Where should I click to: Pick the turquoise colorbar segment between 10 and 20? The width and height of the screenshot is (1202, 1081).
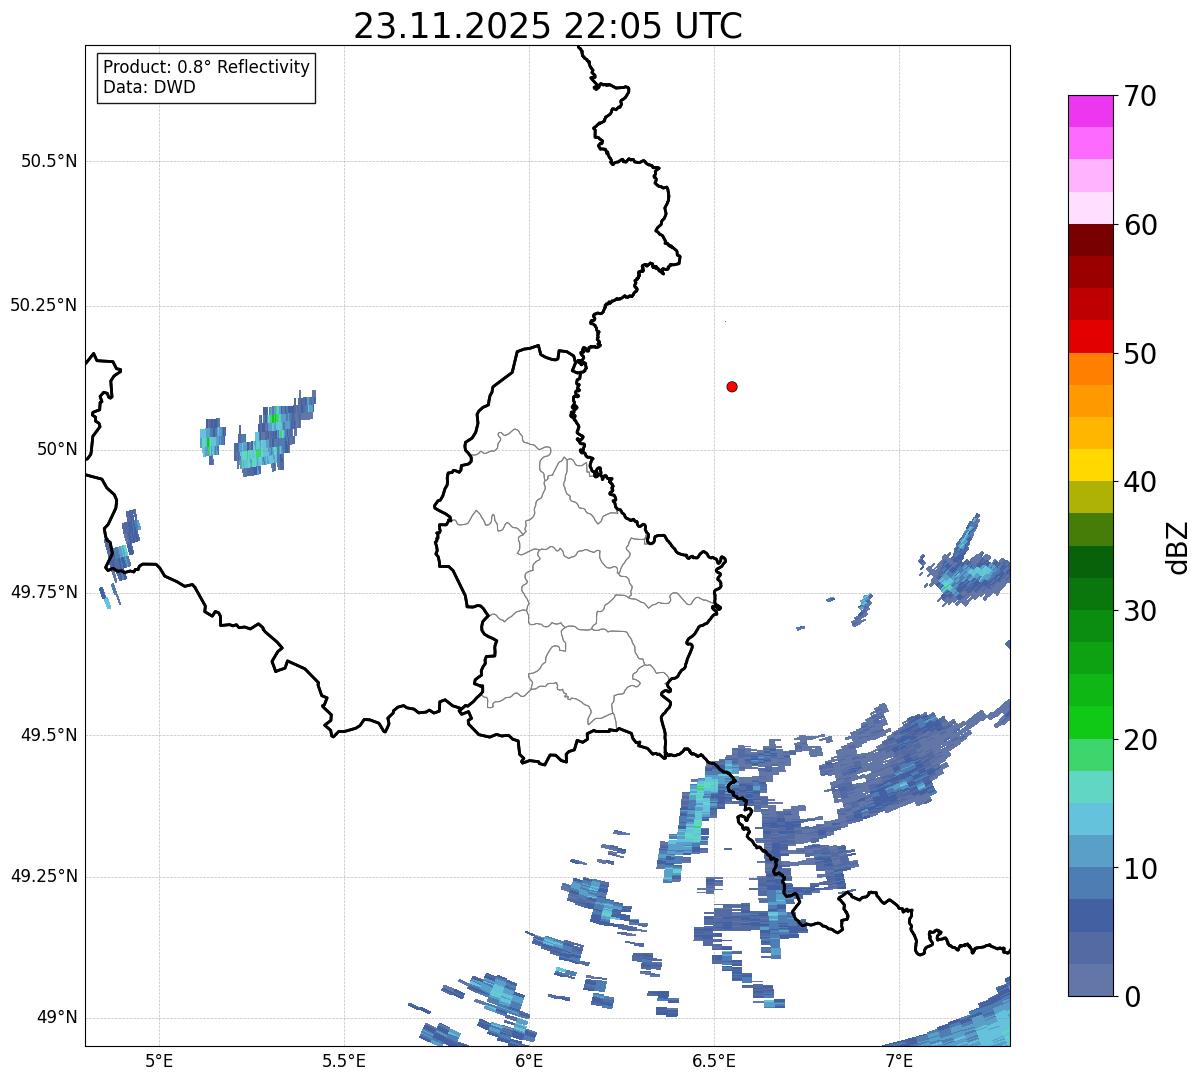pyautogui.click(x=1090, y=787)
